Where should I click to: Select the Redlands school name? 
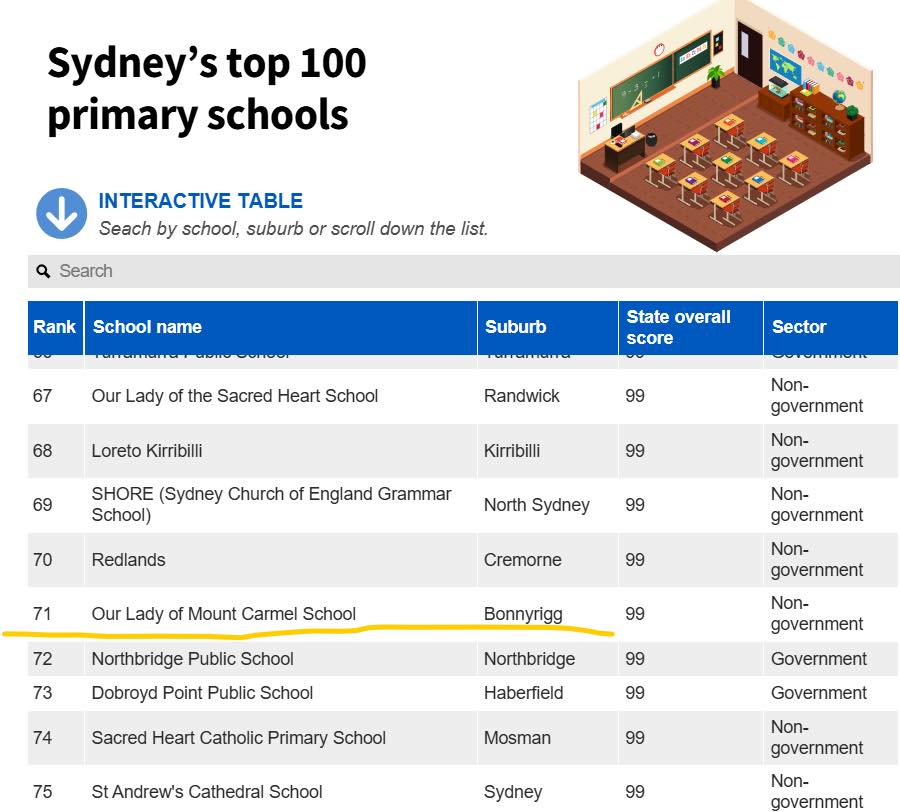click(129, 560)
